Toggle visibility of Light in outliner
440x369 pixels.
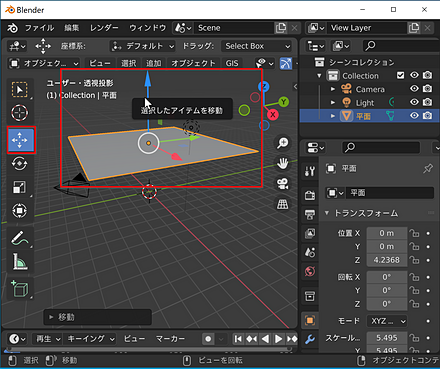coord(414,102)
